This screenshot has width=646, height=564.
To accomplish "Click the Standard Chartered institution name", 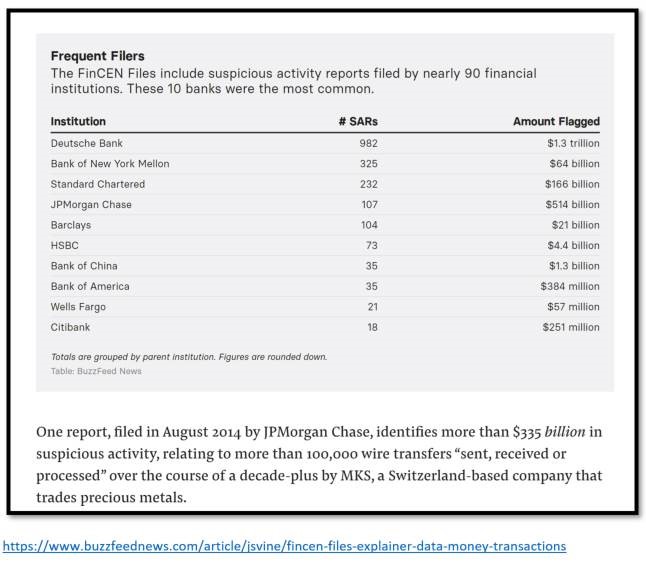I will coord(97,184).
